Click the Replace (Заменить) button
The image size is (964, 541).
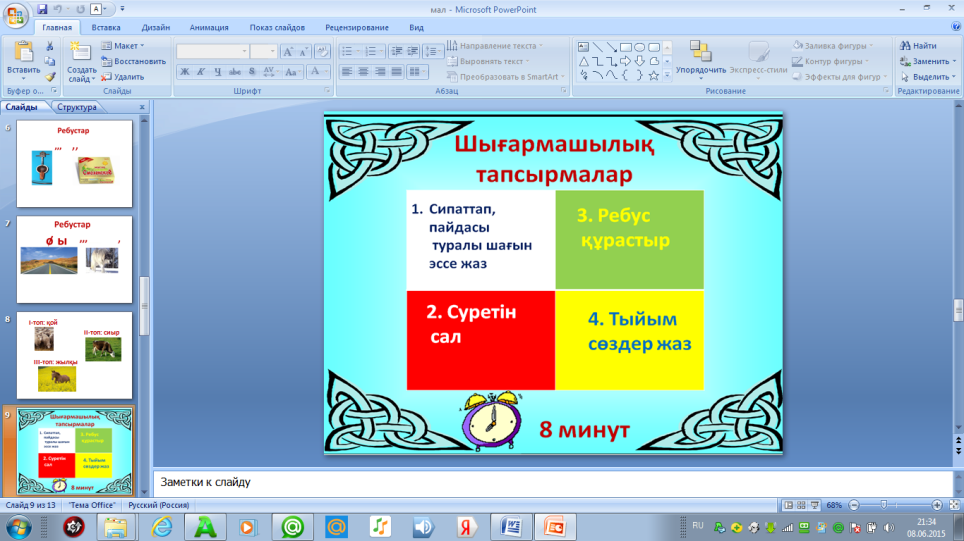[x=928, y=61]
